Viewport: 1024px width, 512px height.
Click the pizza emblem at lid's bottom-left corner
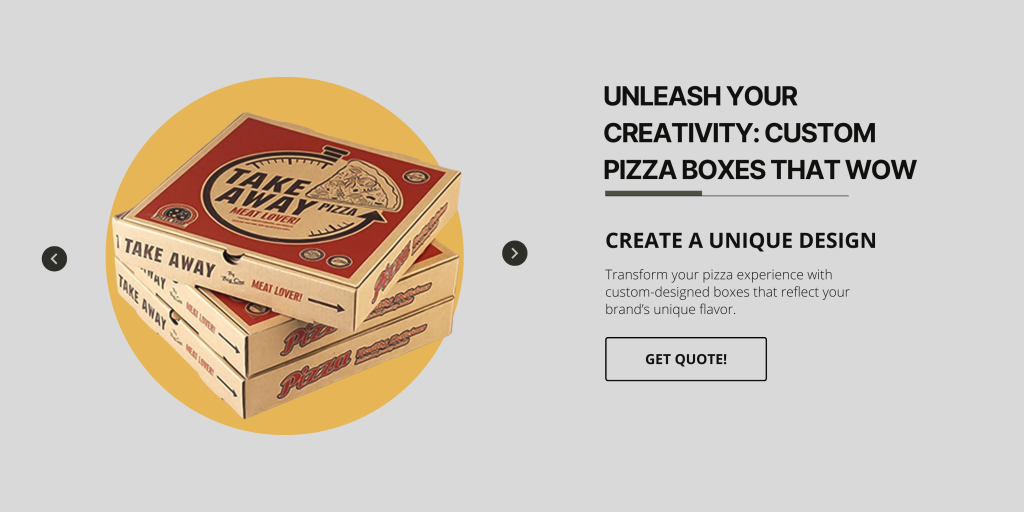coord(174,214)
